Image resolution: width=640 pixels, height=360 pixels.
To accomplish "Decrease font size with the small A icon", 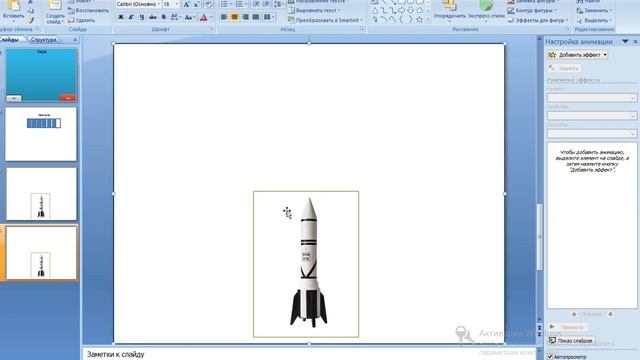I will pos(196,4).
